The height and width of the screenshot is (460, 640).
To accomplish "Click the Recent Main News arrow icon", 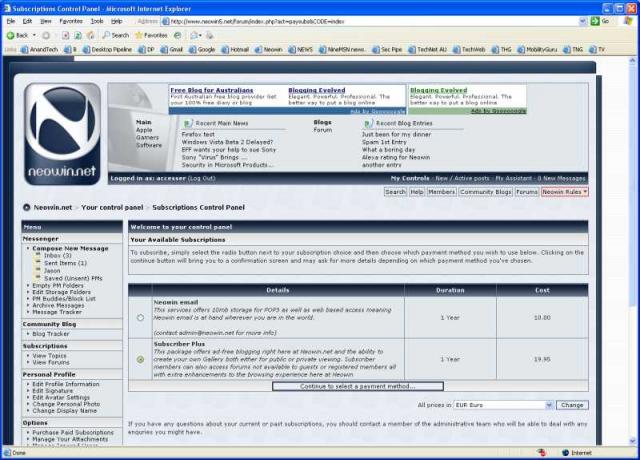I will click(187, 123).
